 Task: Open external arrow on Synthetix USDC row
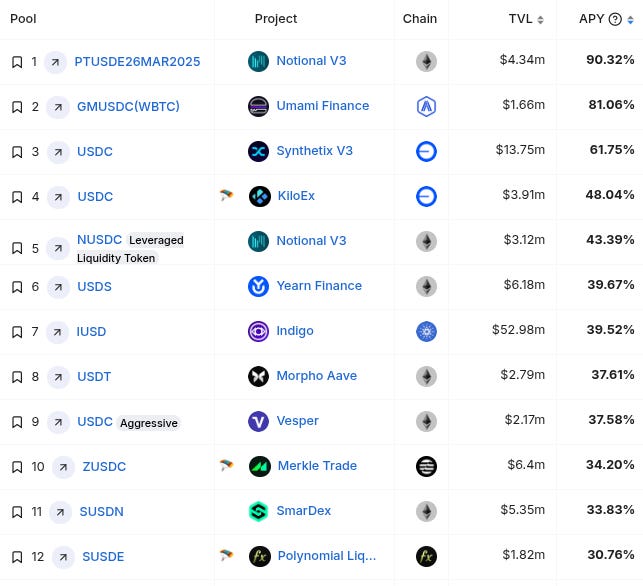58,152
